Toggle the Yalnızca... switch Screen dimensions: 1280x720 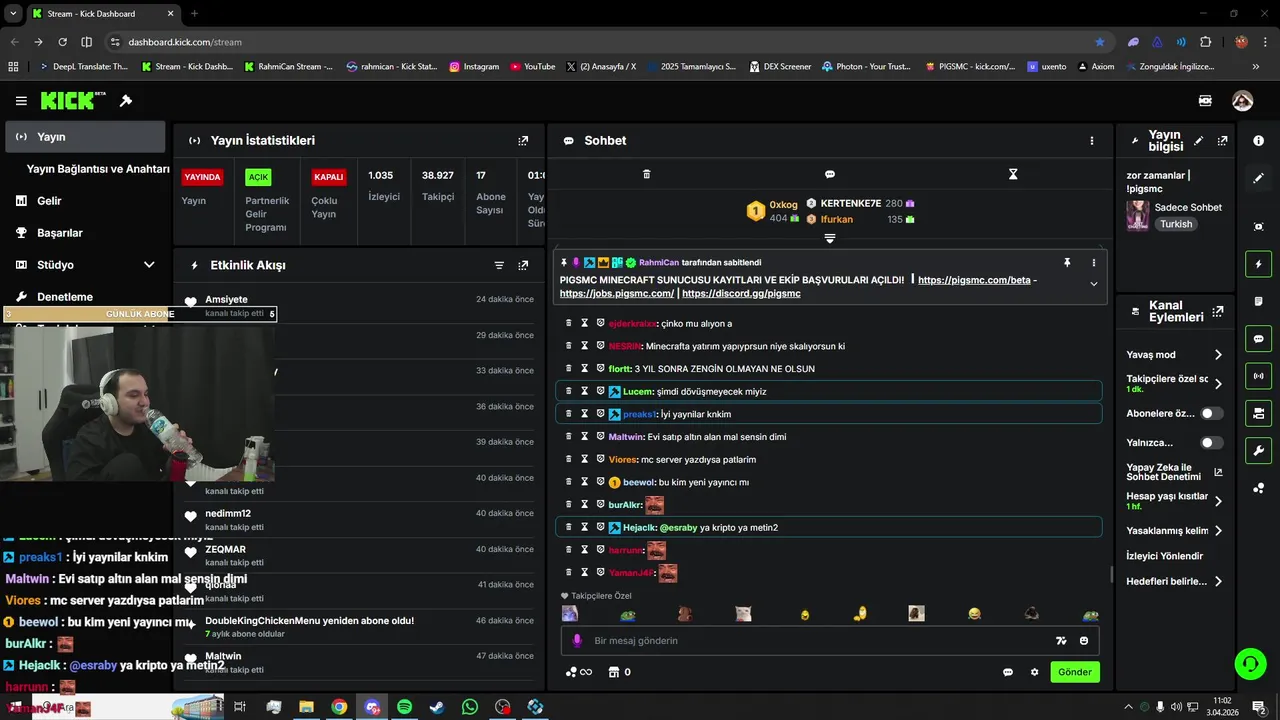coord(1211,442)
